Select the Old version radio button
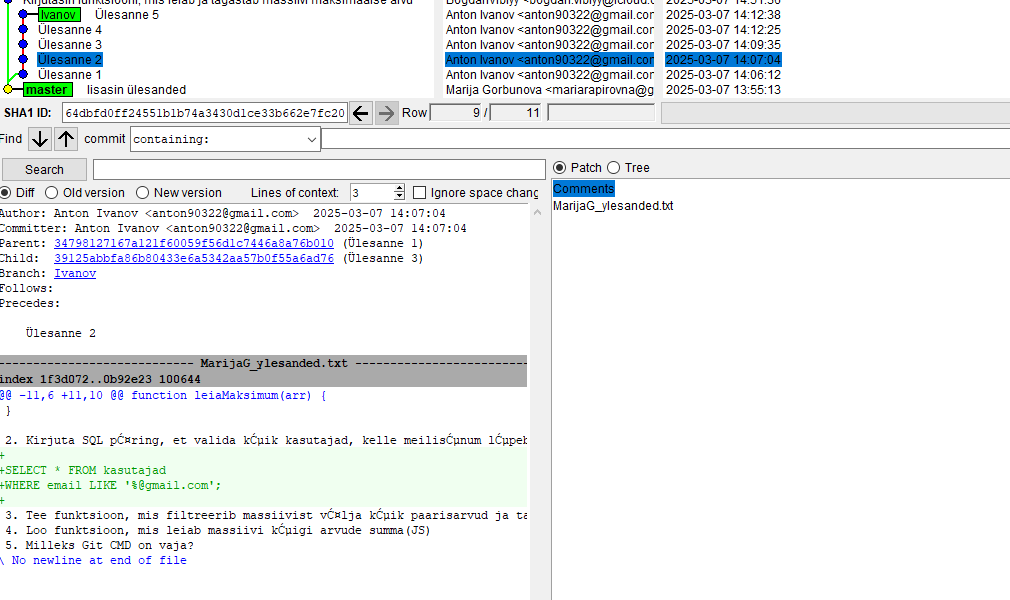This screenshot has width=1010, height=600. click(53, 193)
